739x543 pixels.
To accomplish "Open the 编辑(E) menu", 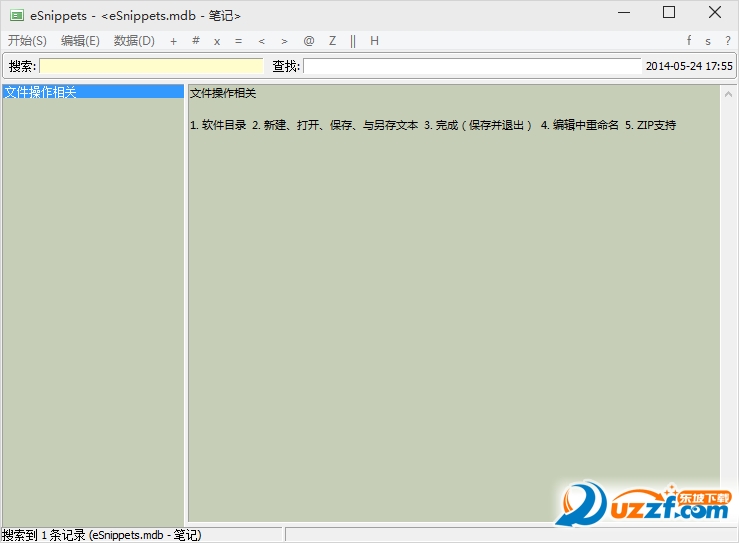I will click(x=80, y=41).
